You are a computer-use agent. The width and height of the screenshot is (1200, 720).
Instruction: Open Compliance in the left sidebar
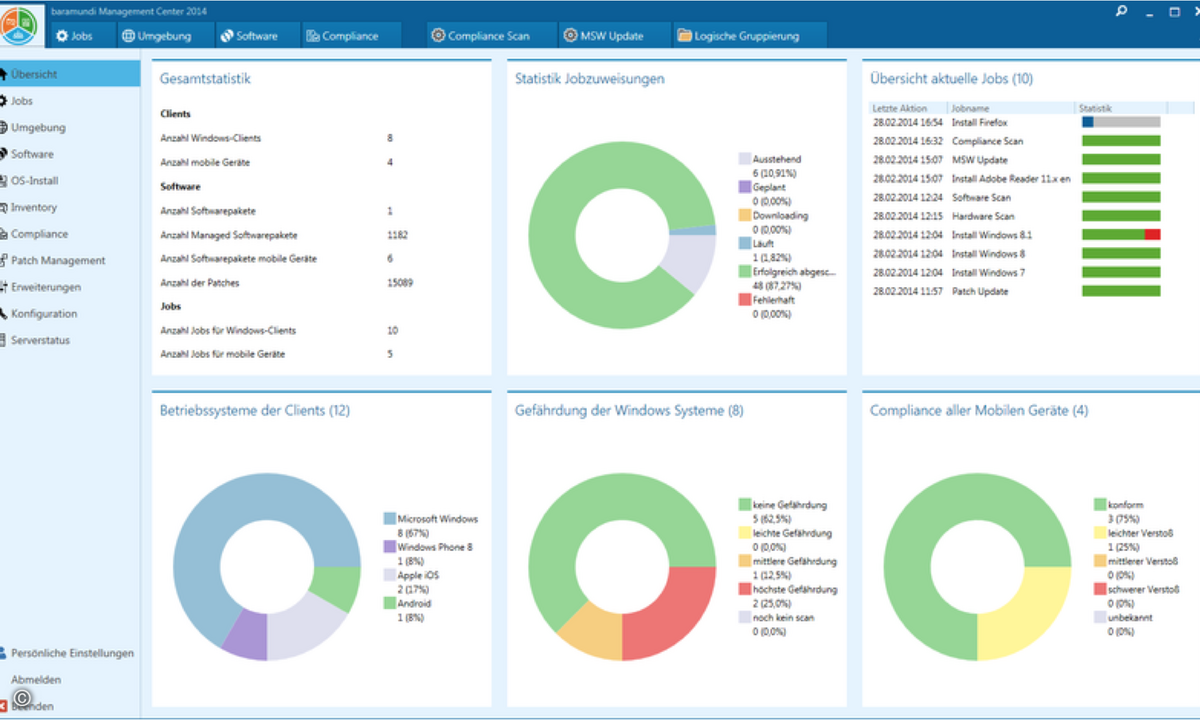point(70,234)
